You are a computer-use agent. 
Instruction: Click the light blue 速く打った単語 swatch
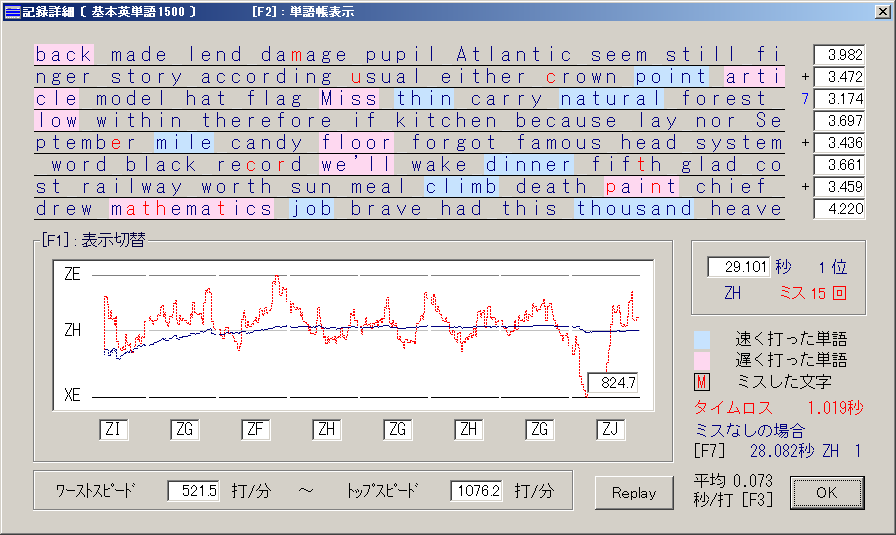(x=702, y=340)
